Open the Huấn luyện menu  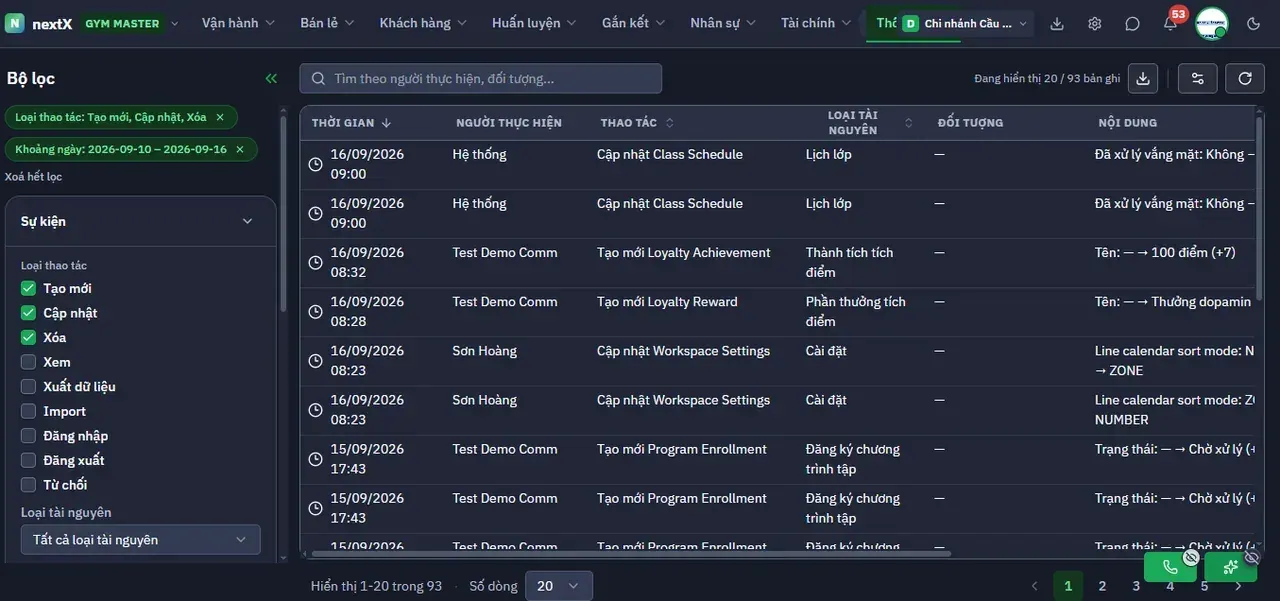point(534,23)
